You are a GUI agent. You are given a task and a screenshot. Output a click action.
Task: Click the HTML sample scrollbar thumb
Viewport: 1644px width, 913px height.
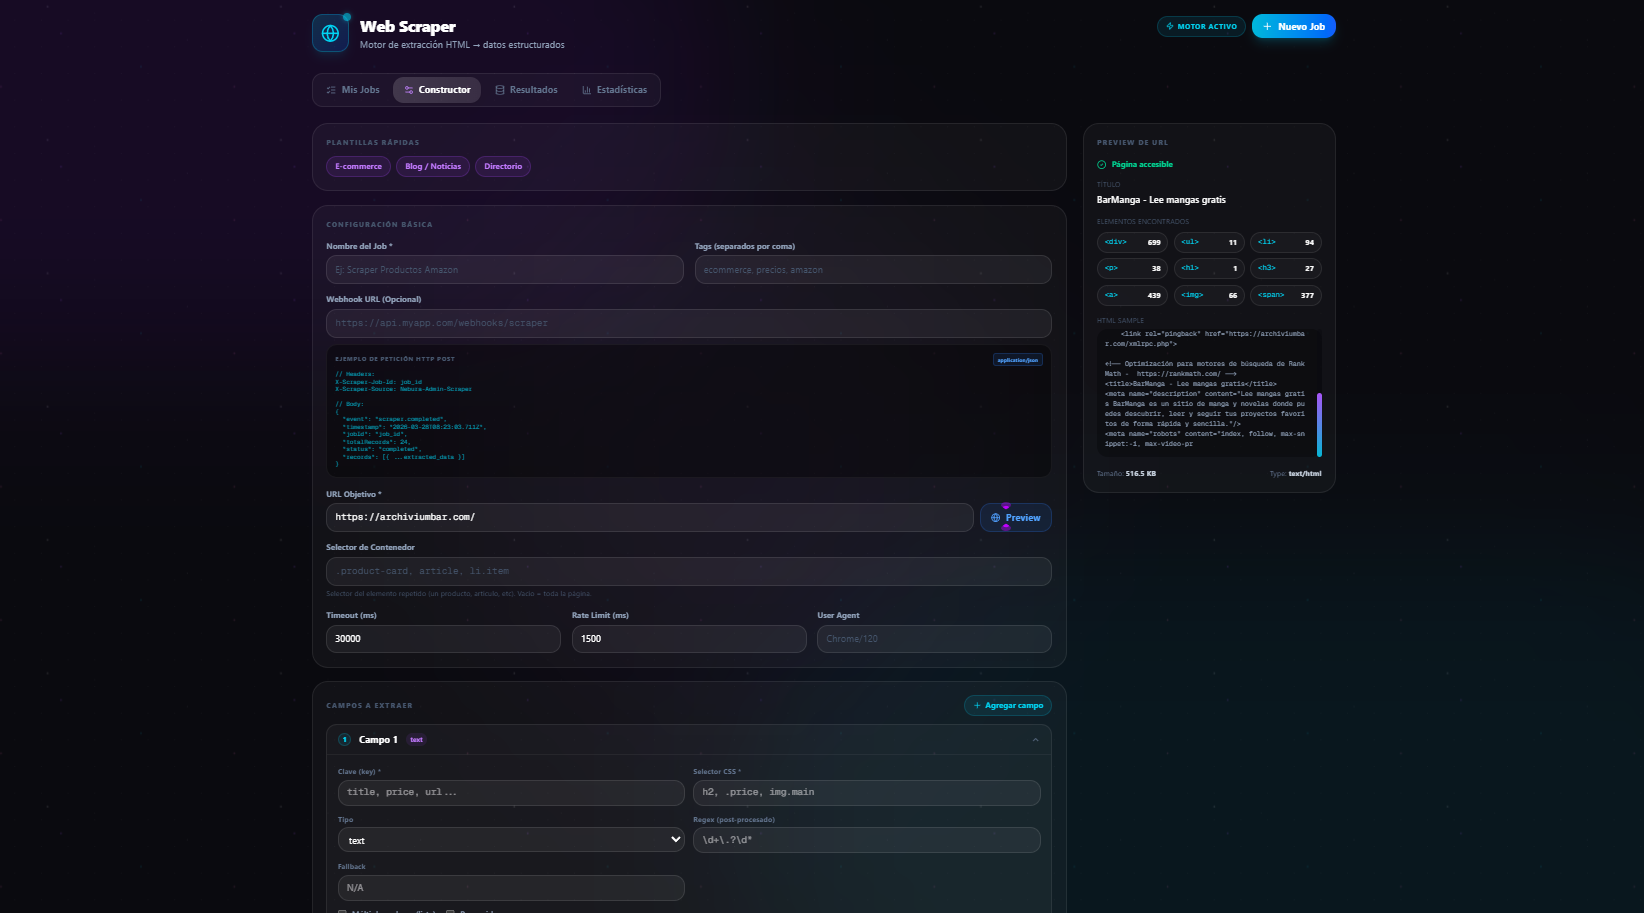[1319, 425]
